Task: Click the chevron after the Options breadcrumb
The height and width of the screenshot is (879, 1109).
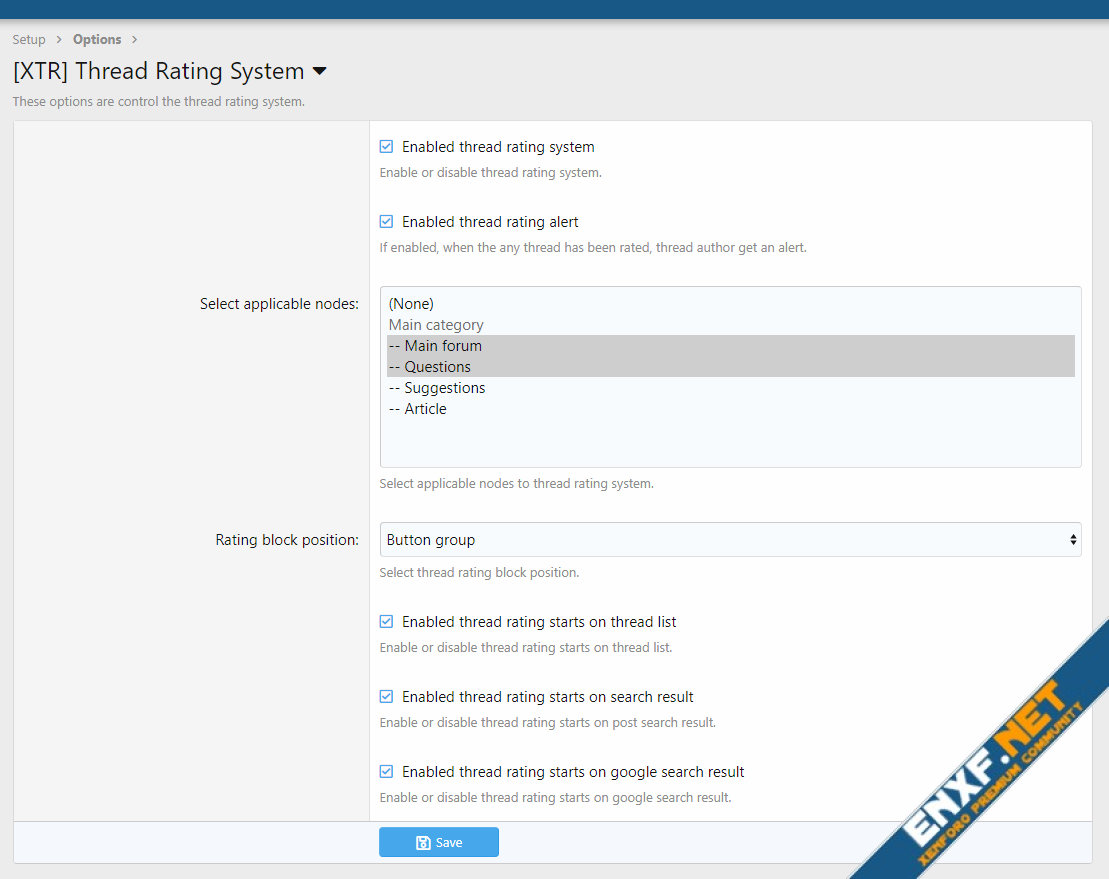Action: point(134,40)
